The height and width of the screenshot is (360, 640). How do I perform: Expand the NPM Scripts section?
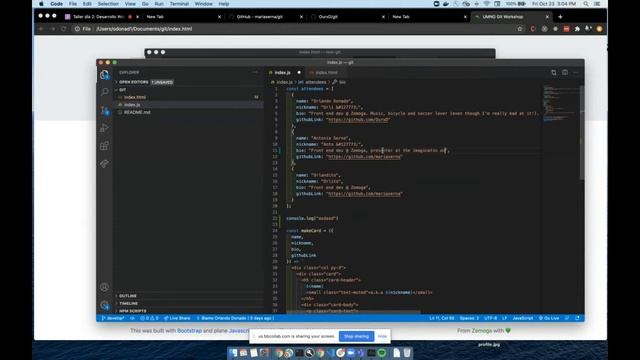pyautogui.click(x=132, y=311)
